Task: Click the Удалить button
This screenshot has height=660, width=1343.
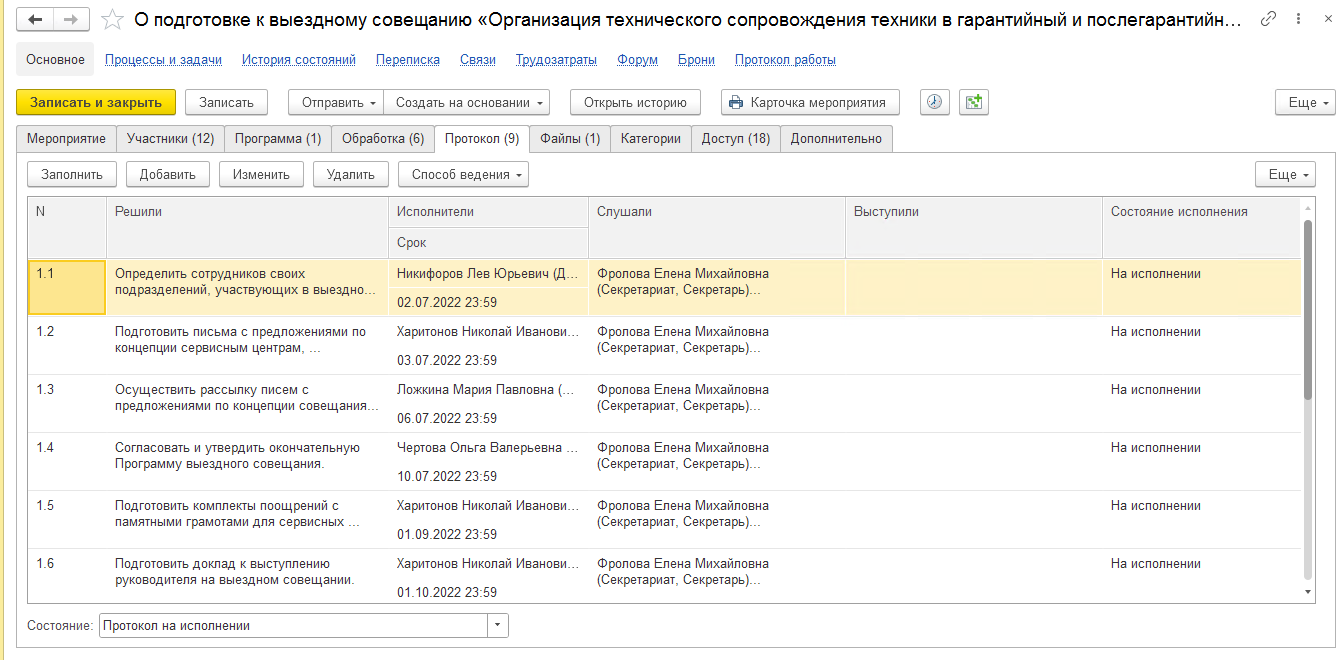Action: coord(350,174)
